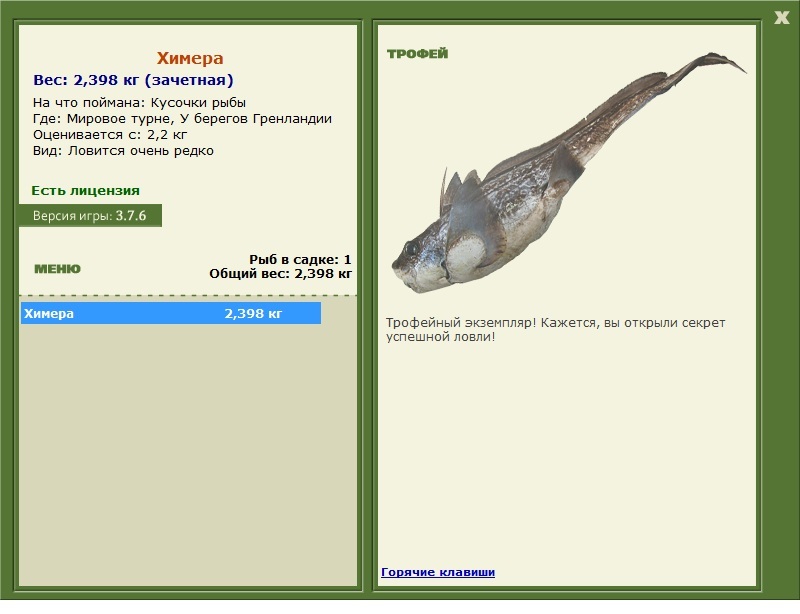
Task: Click the chimera fish trophy picture
Action: coord(569,173)
